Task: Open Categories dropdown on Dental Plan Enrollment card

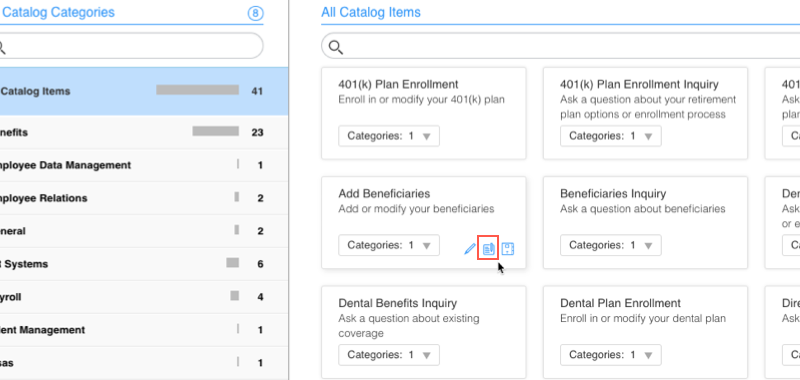Action: point(611,355)
